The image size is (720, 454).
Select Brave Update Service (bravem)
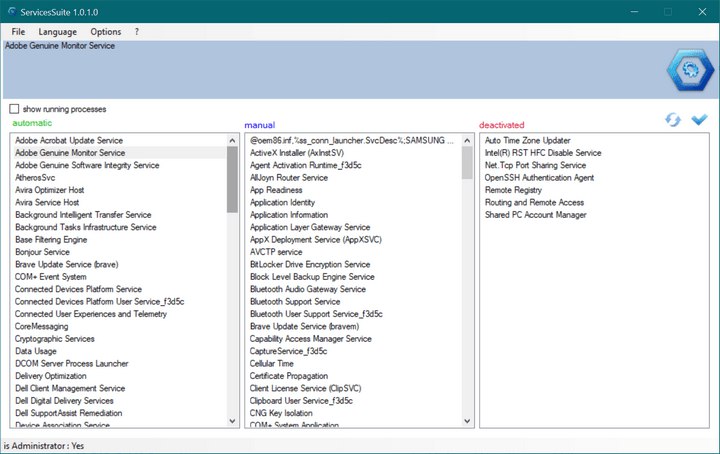click(x=304, y=326)
